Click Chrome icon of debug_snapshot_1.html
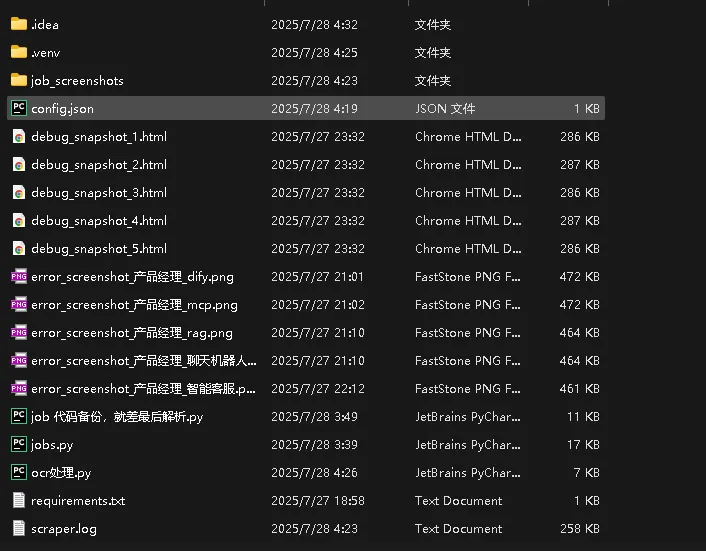The image size is (706, 551). click(19, 136)
